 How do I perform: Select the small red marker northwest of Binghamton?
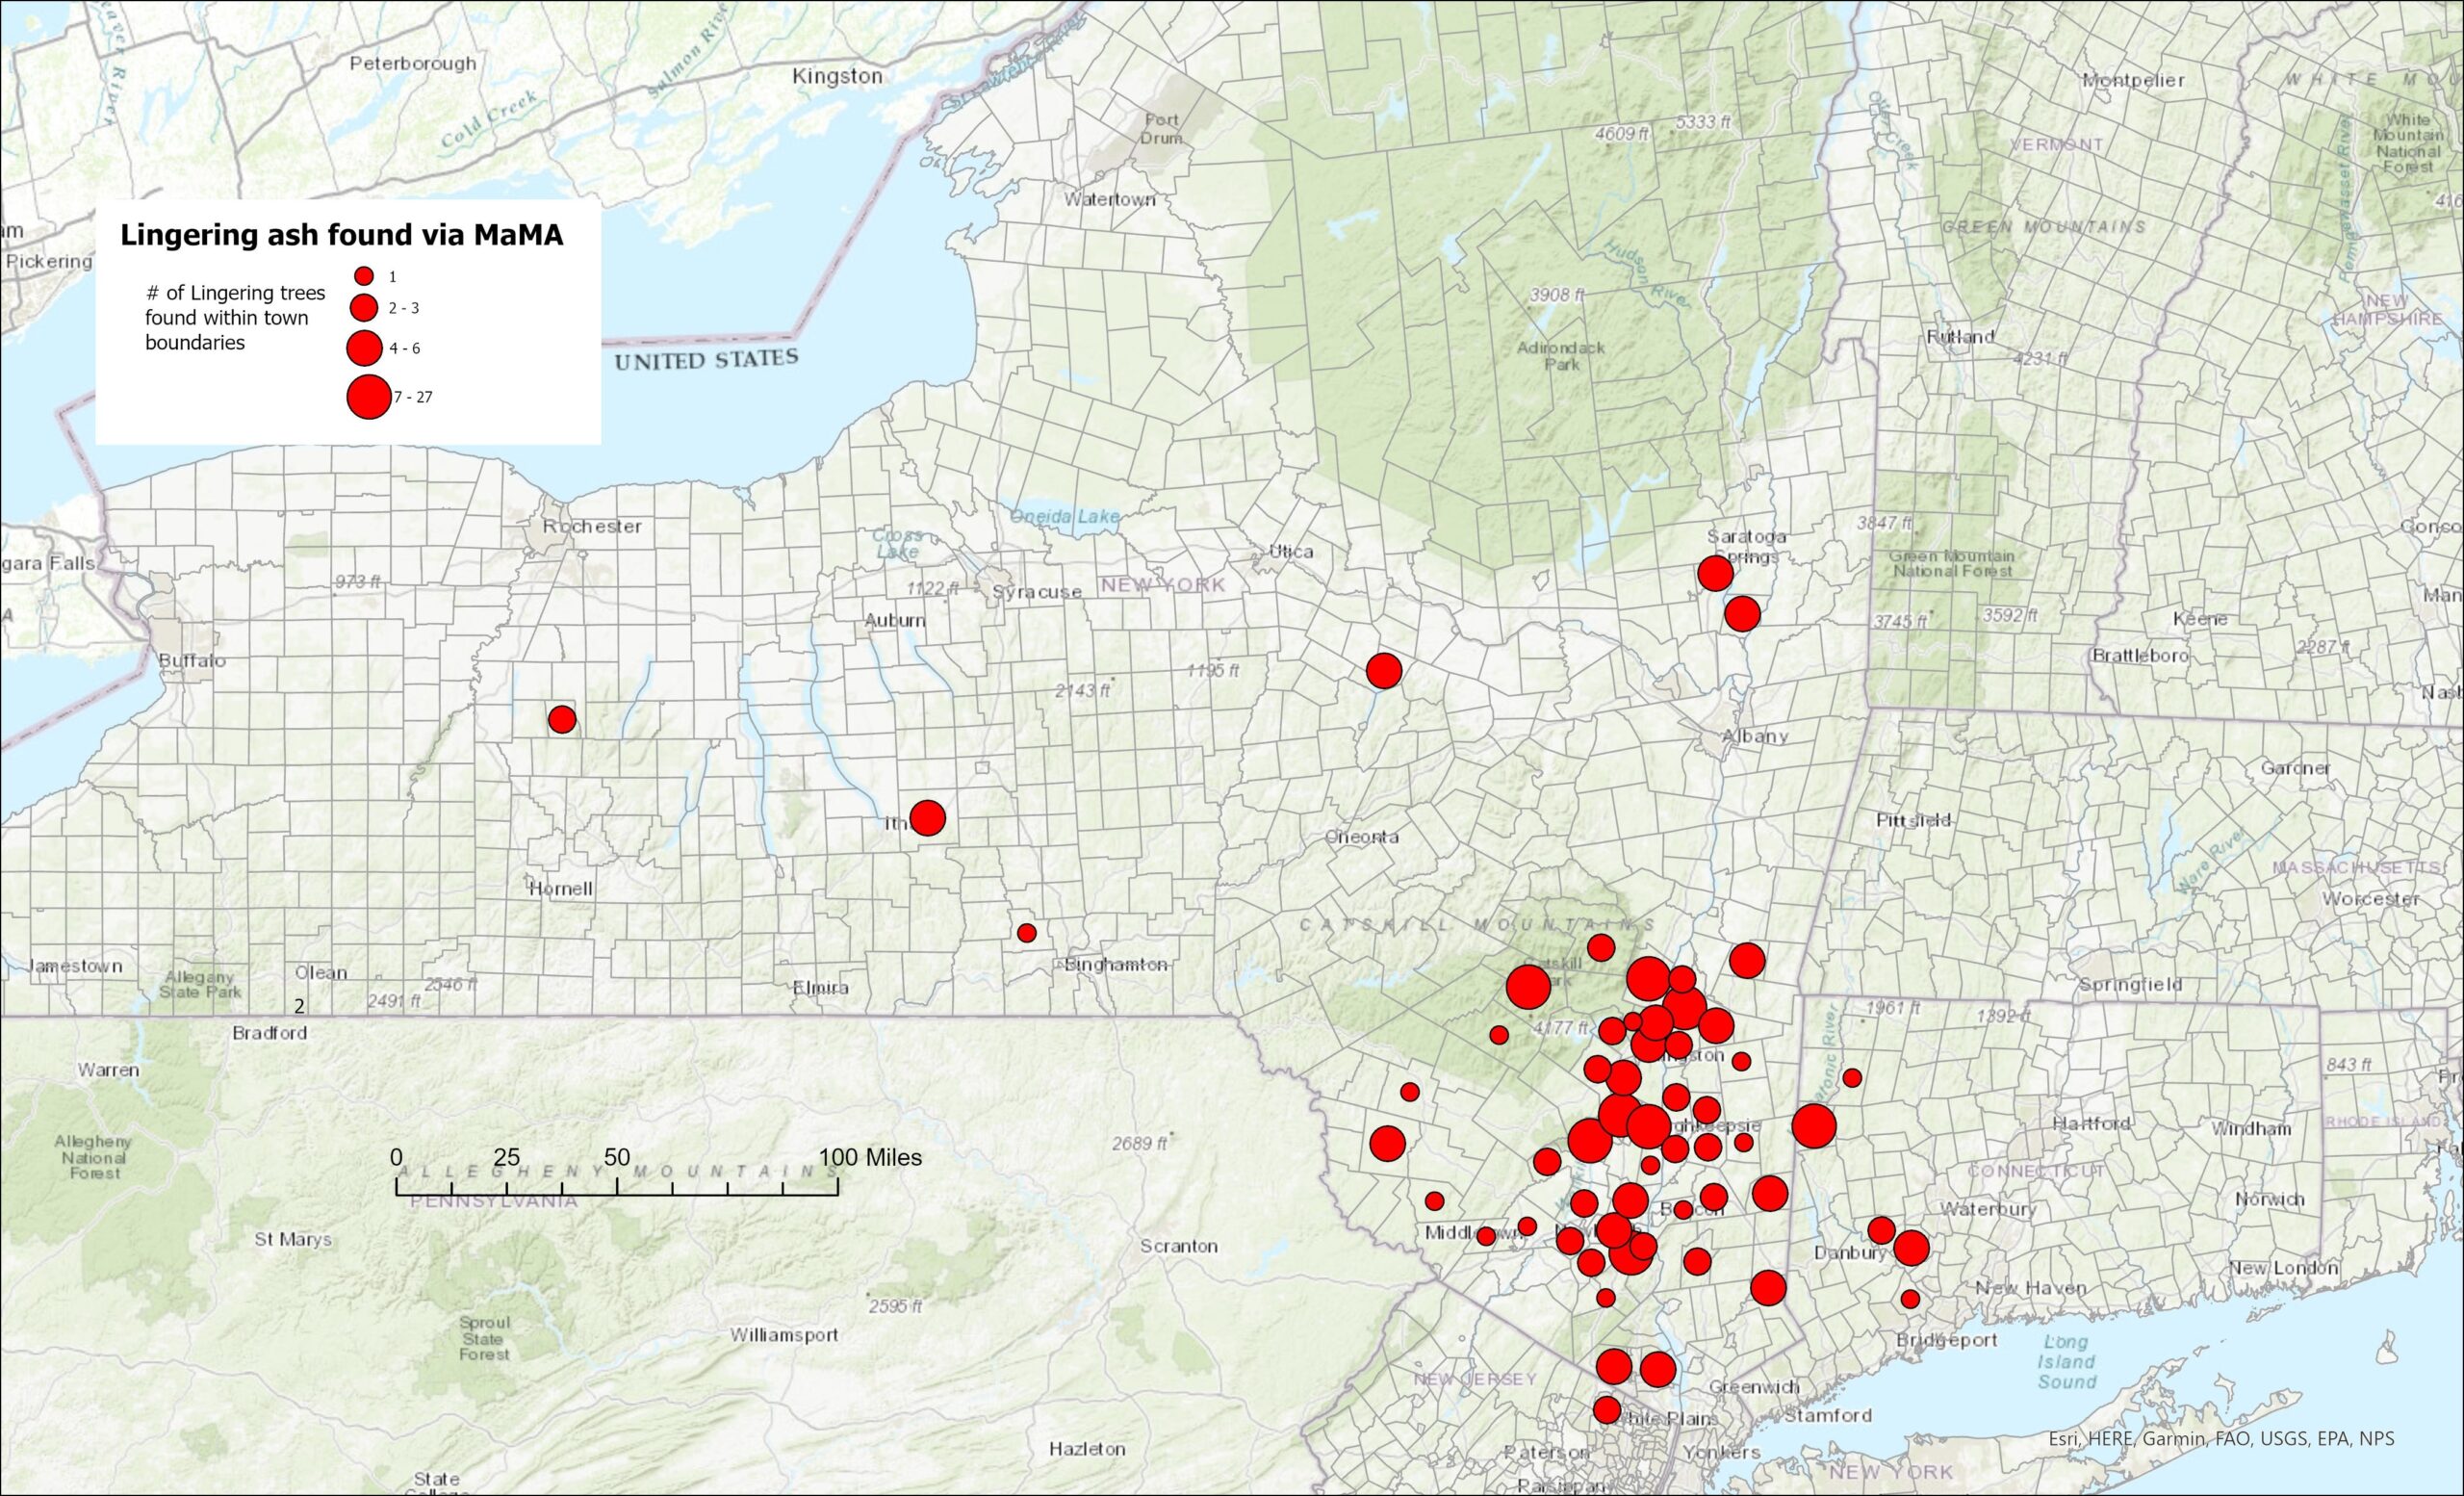[x=1026, y=932]
